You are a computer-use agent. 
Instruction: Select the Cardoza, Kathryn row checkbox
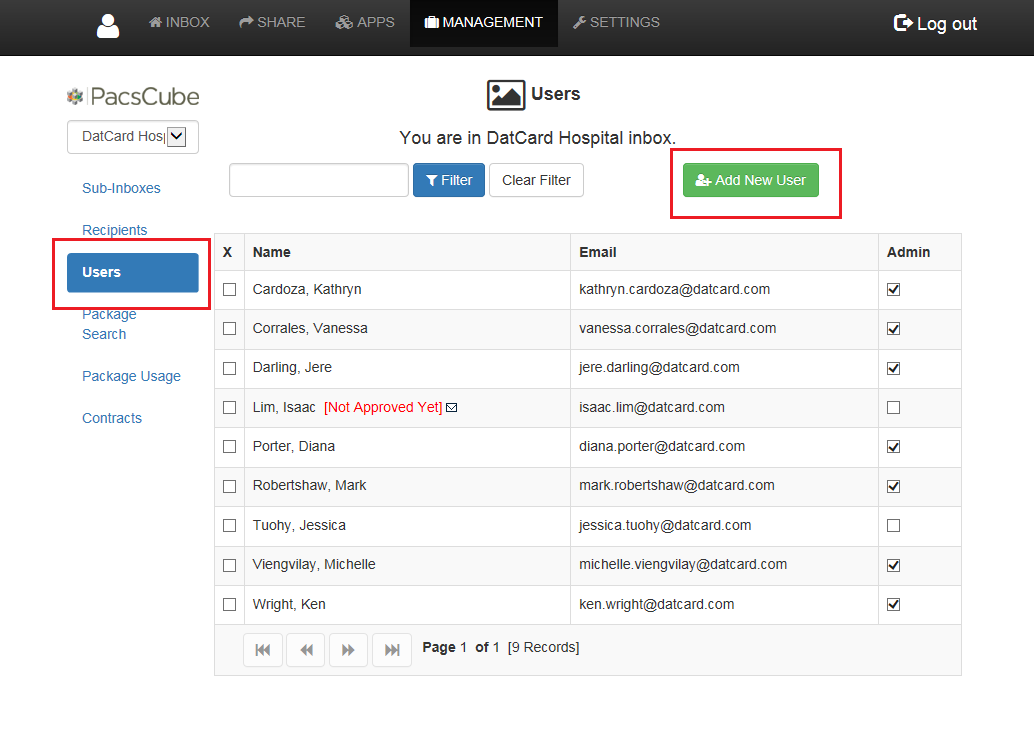click(x=229, y=289)
